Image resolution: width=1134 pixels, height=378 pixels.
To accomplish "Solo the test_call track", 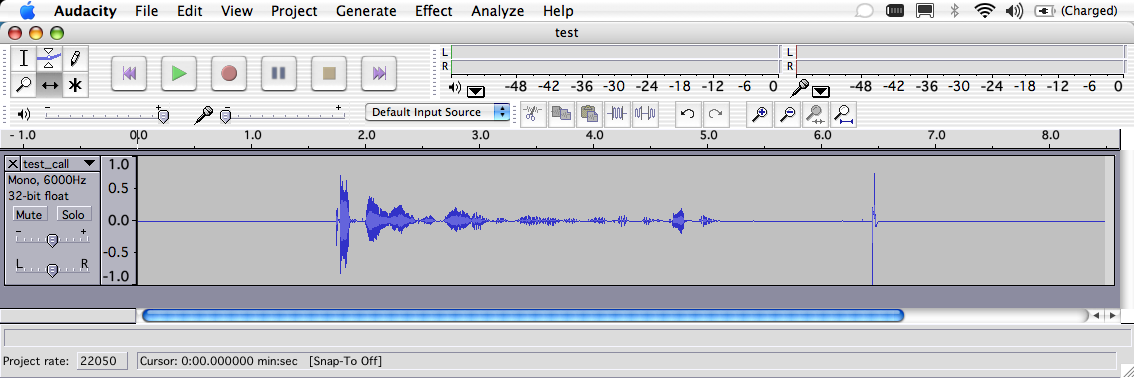I will 73,215.
